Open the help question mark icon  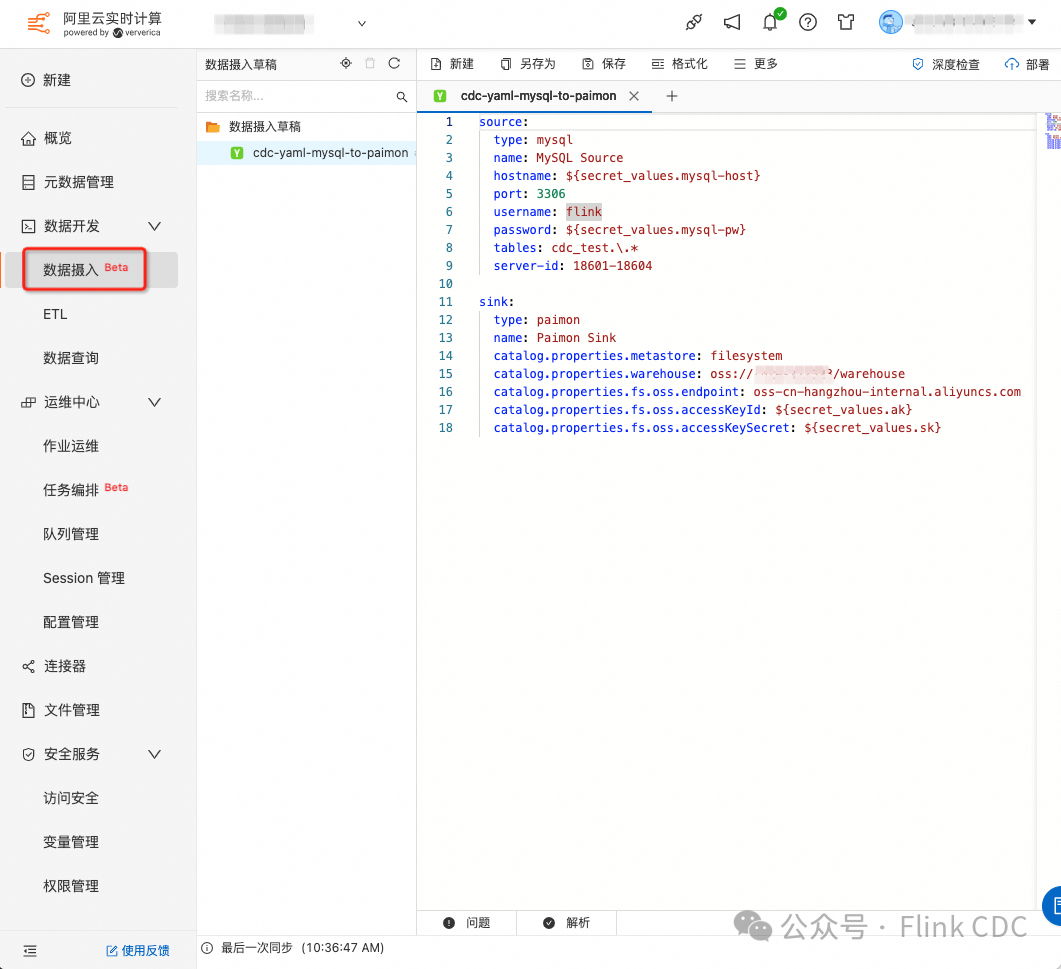tap(808, 22)
